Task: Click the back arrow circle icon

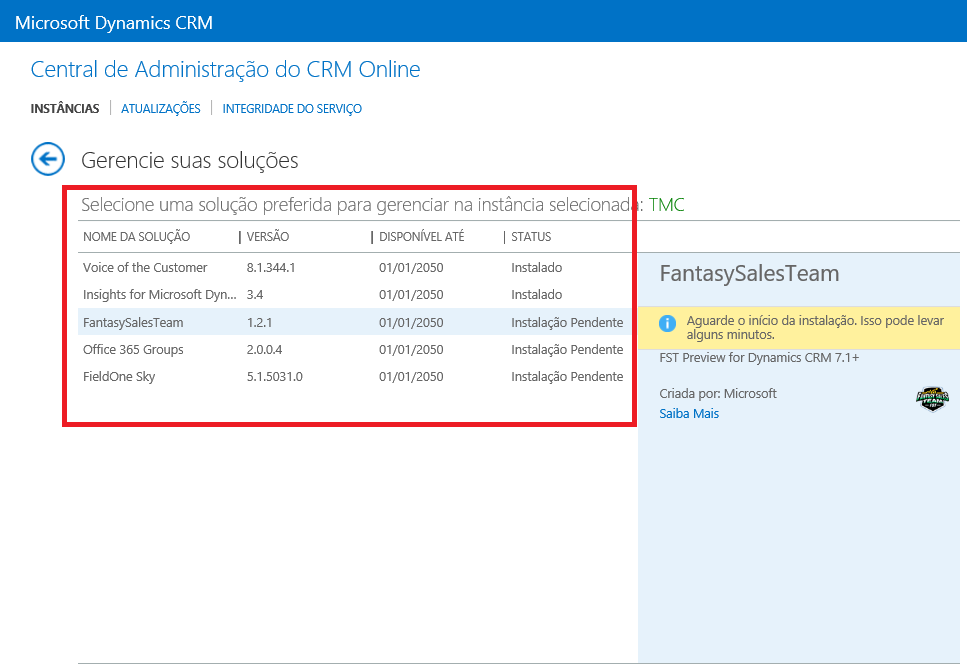Action: pos(47,159)
